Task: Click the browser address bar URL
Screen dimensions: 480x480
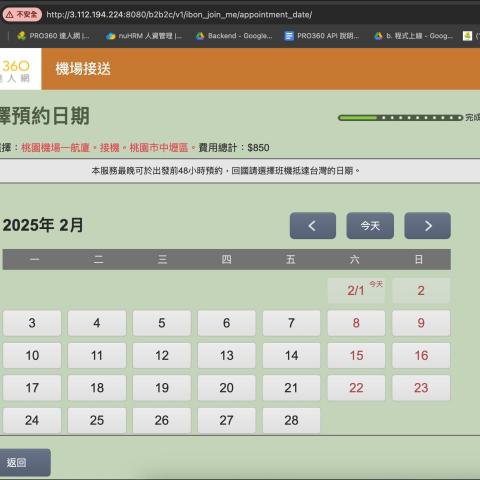Action: pos(179,15)
